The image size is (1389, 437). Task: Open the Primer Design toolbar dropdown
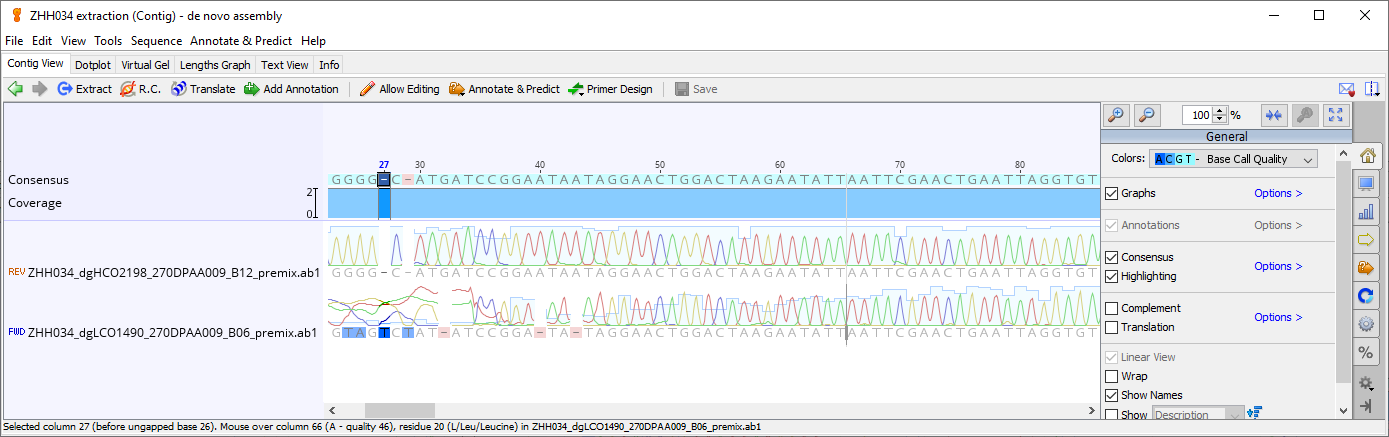(x=610, y=89)
